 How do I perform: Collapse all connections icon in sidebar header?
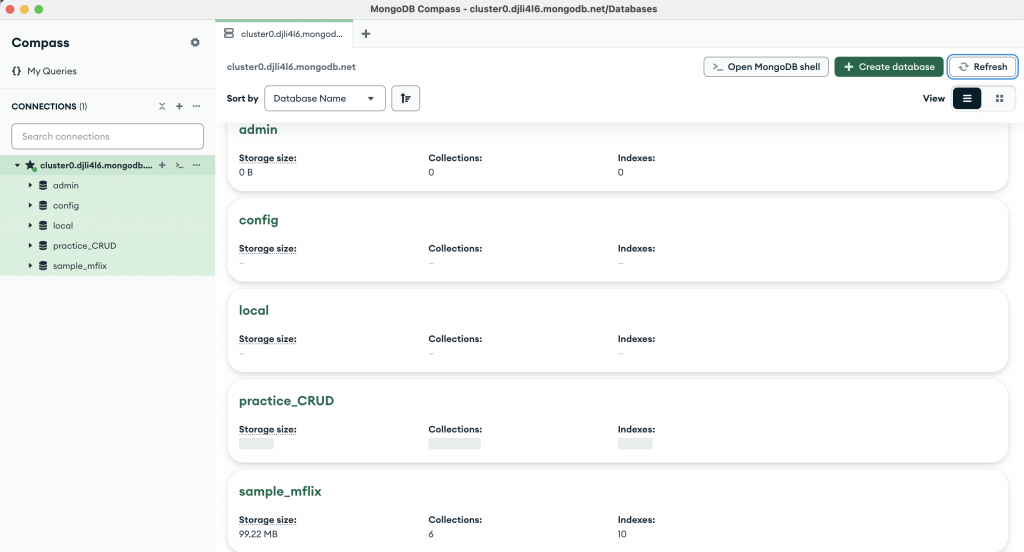click(x=162, y=106)
